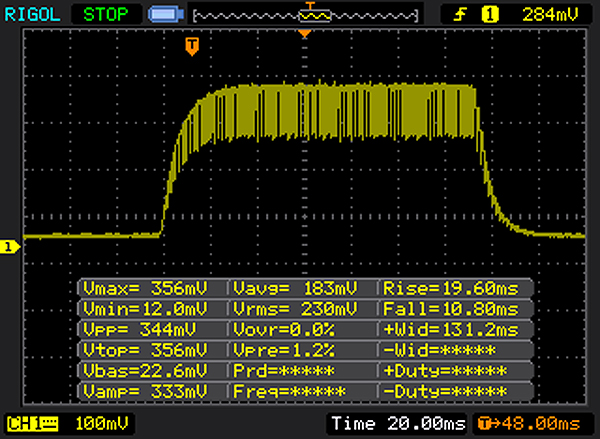
Task: Click the orange triangle at top center
Action: coord(306,34)
